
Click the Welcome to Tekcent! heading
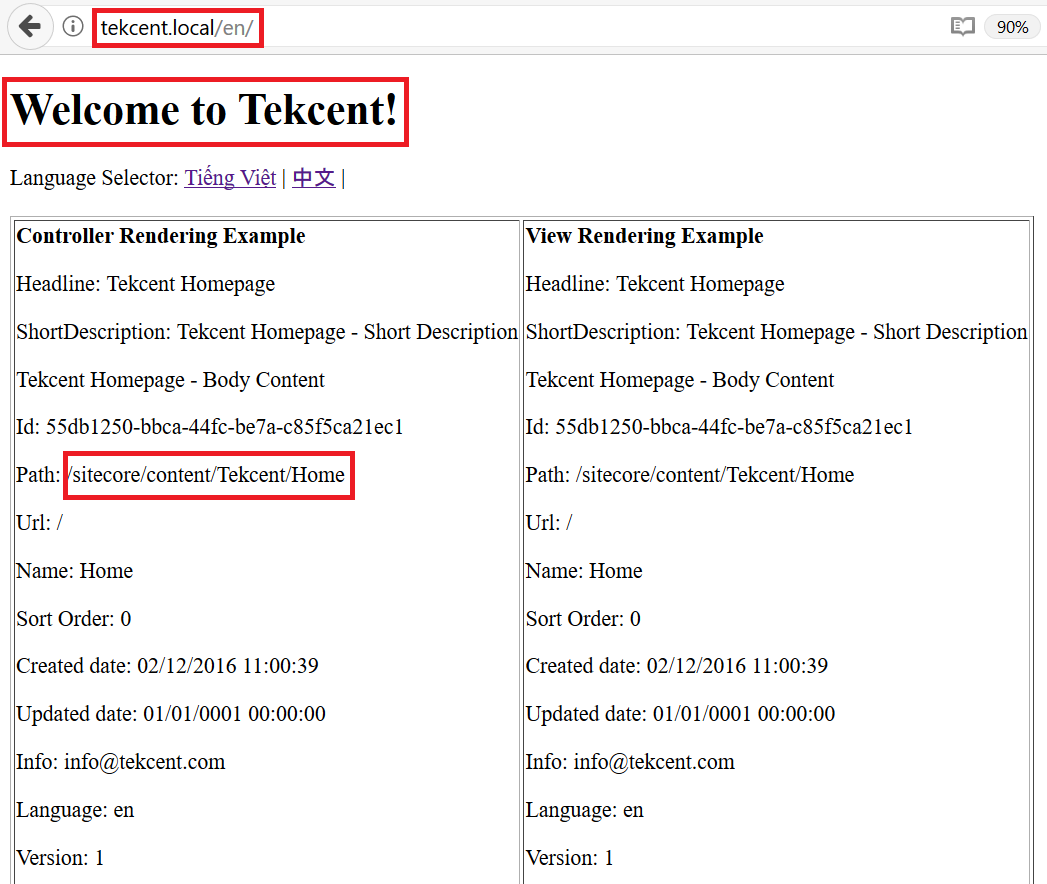pos(205,110)
